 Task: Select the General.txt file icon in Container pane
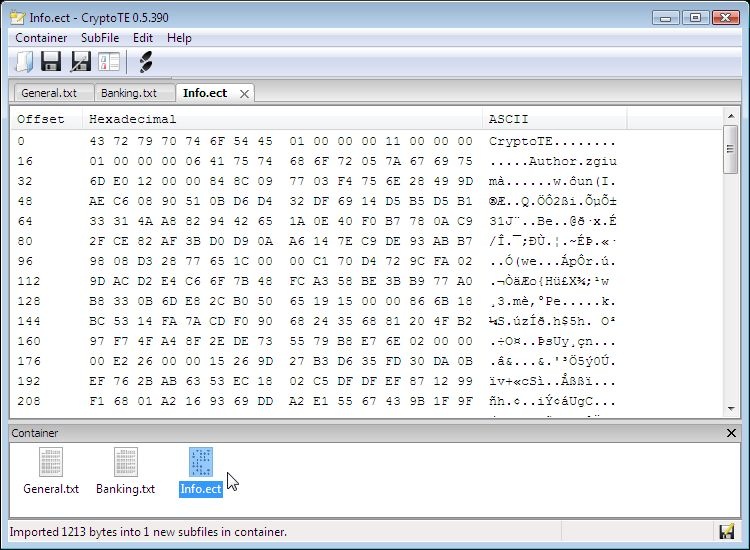[x=51, y=462]
